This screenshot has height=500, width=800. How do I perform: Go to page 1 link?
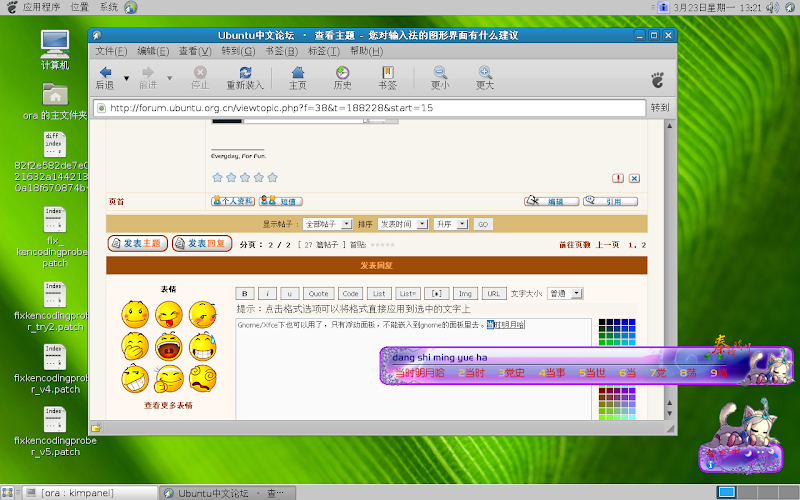coord(631,245)
